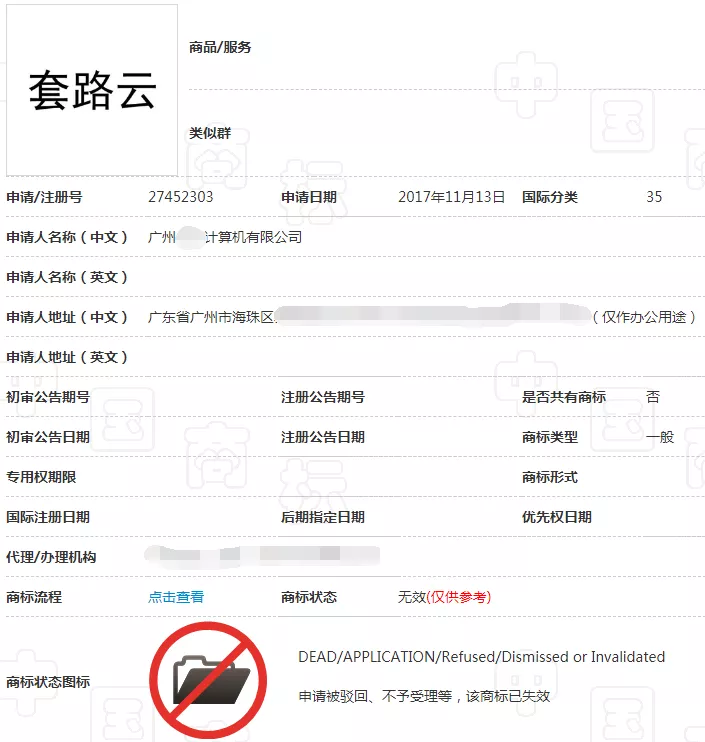Click the shared trademark value 否
Image resolution: width=705 pixels, height=742 pixels.
click(x=653, y=397)
